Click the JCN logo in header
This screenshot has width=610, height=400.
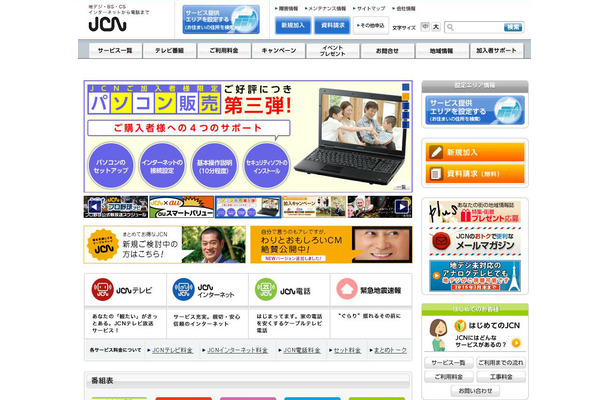[x=107, y=25]
